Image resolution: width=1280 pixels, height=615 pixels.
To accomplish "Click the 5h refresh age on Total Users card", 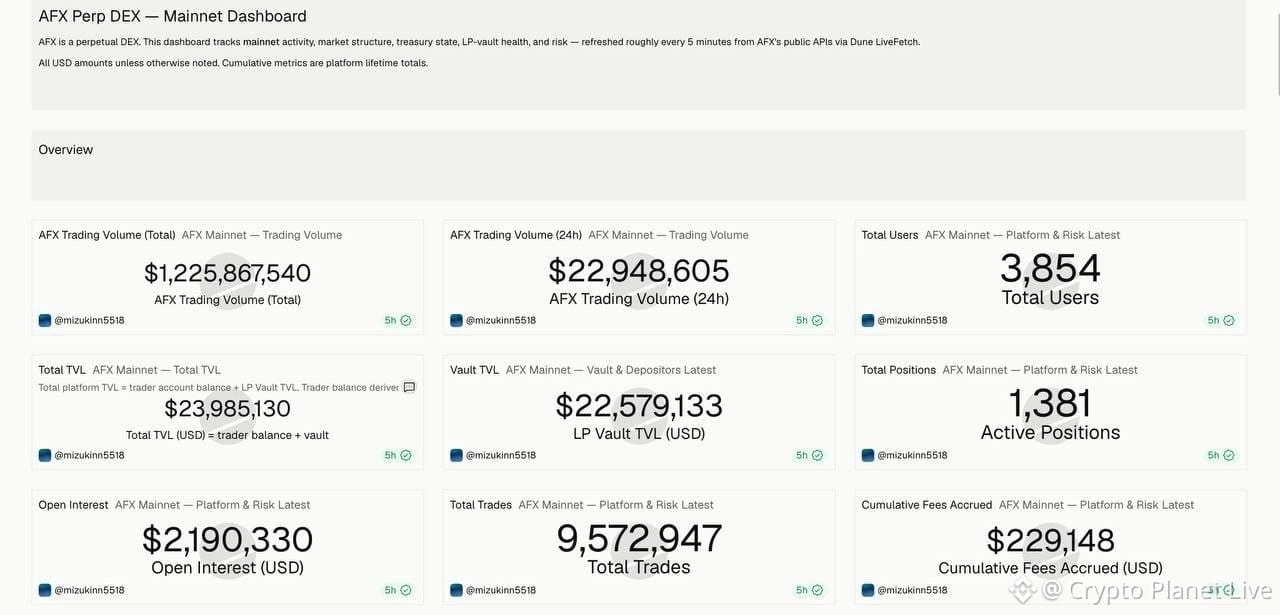I will (x=1213, y=321).
